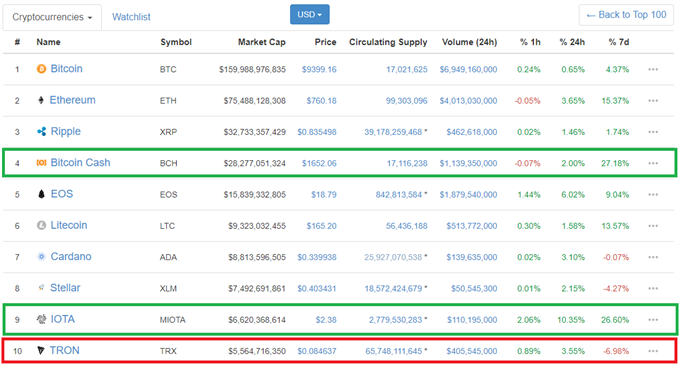Sort by the Volume (24h) column header
The height and width of the screenshot is (365, 679).
click(x=469, y=42)
